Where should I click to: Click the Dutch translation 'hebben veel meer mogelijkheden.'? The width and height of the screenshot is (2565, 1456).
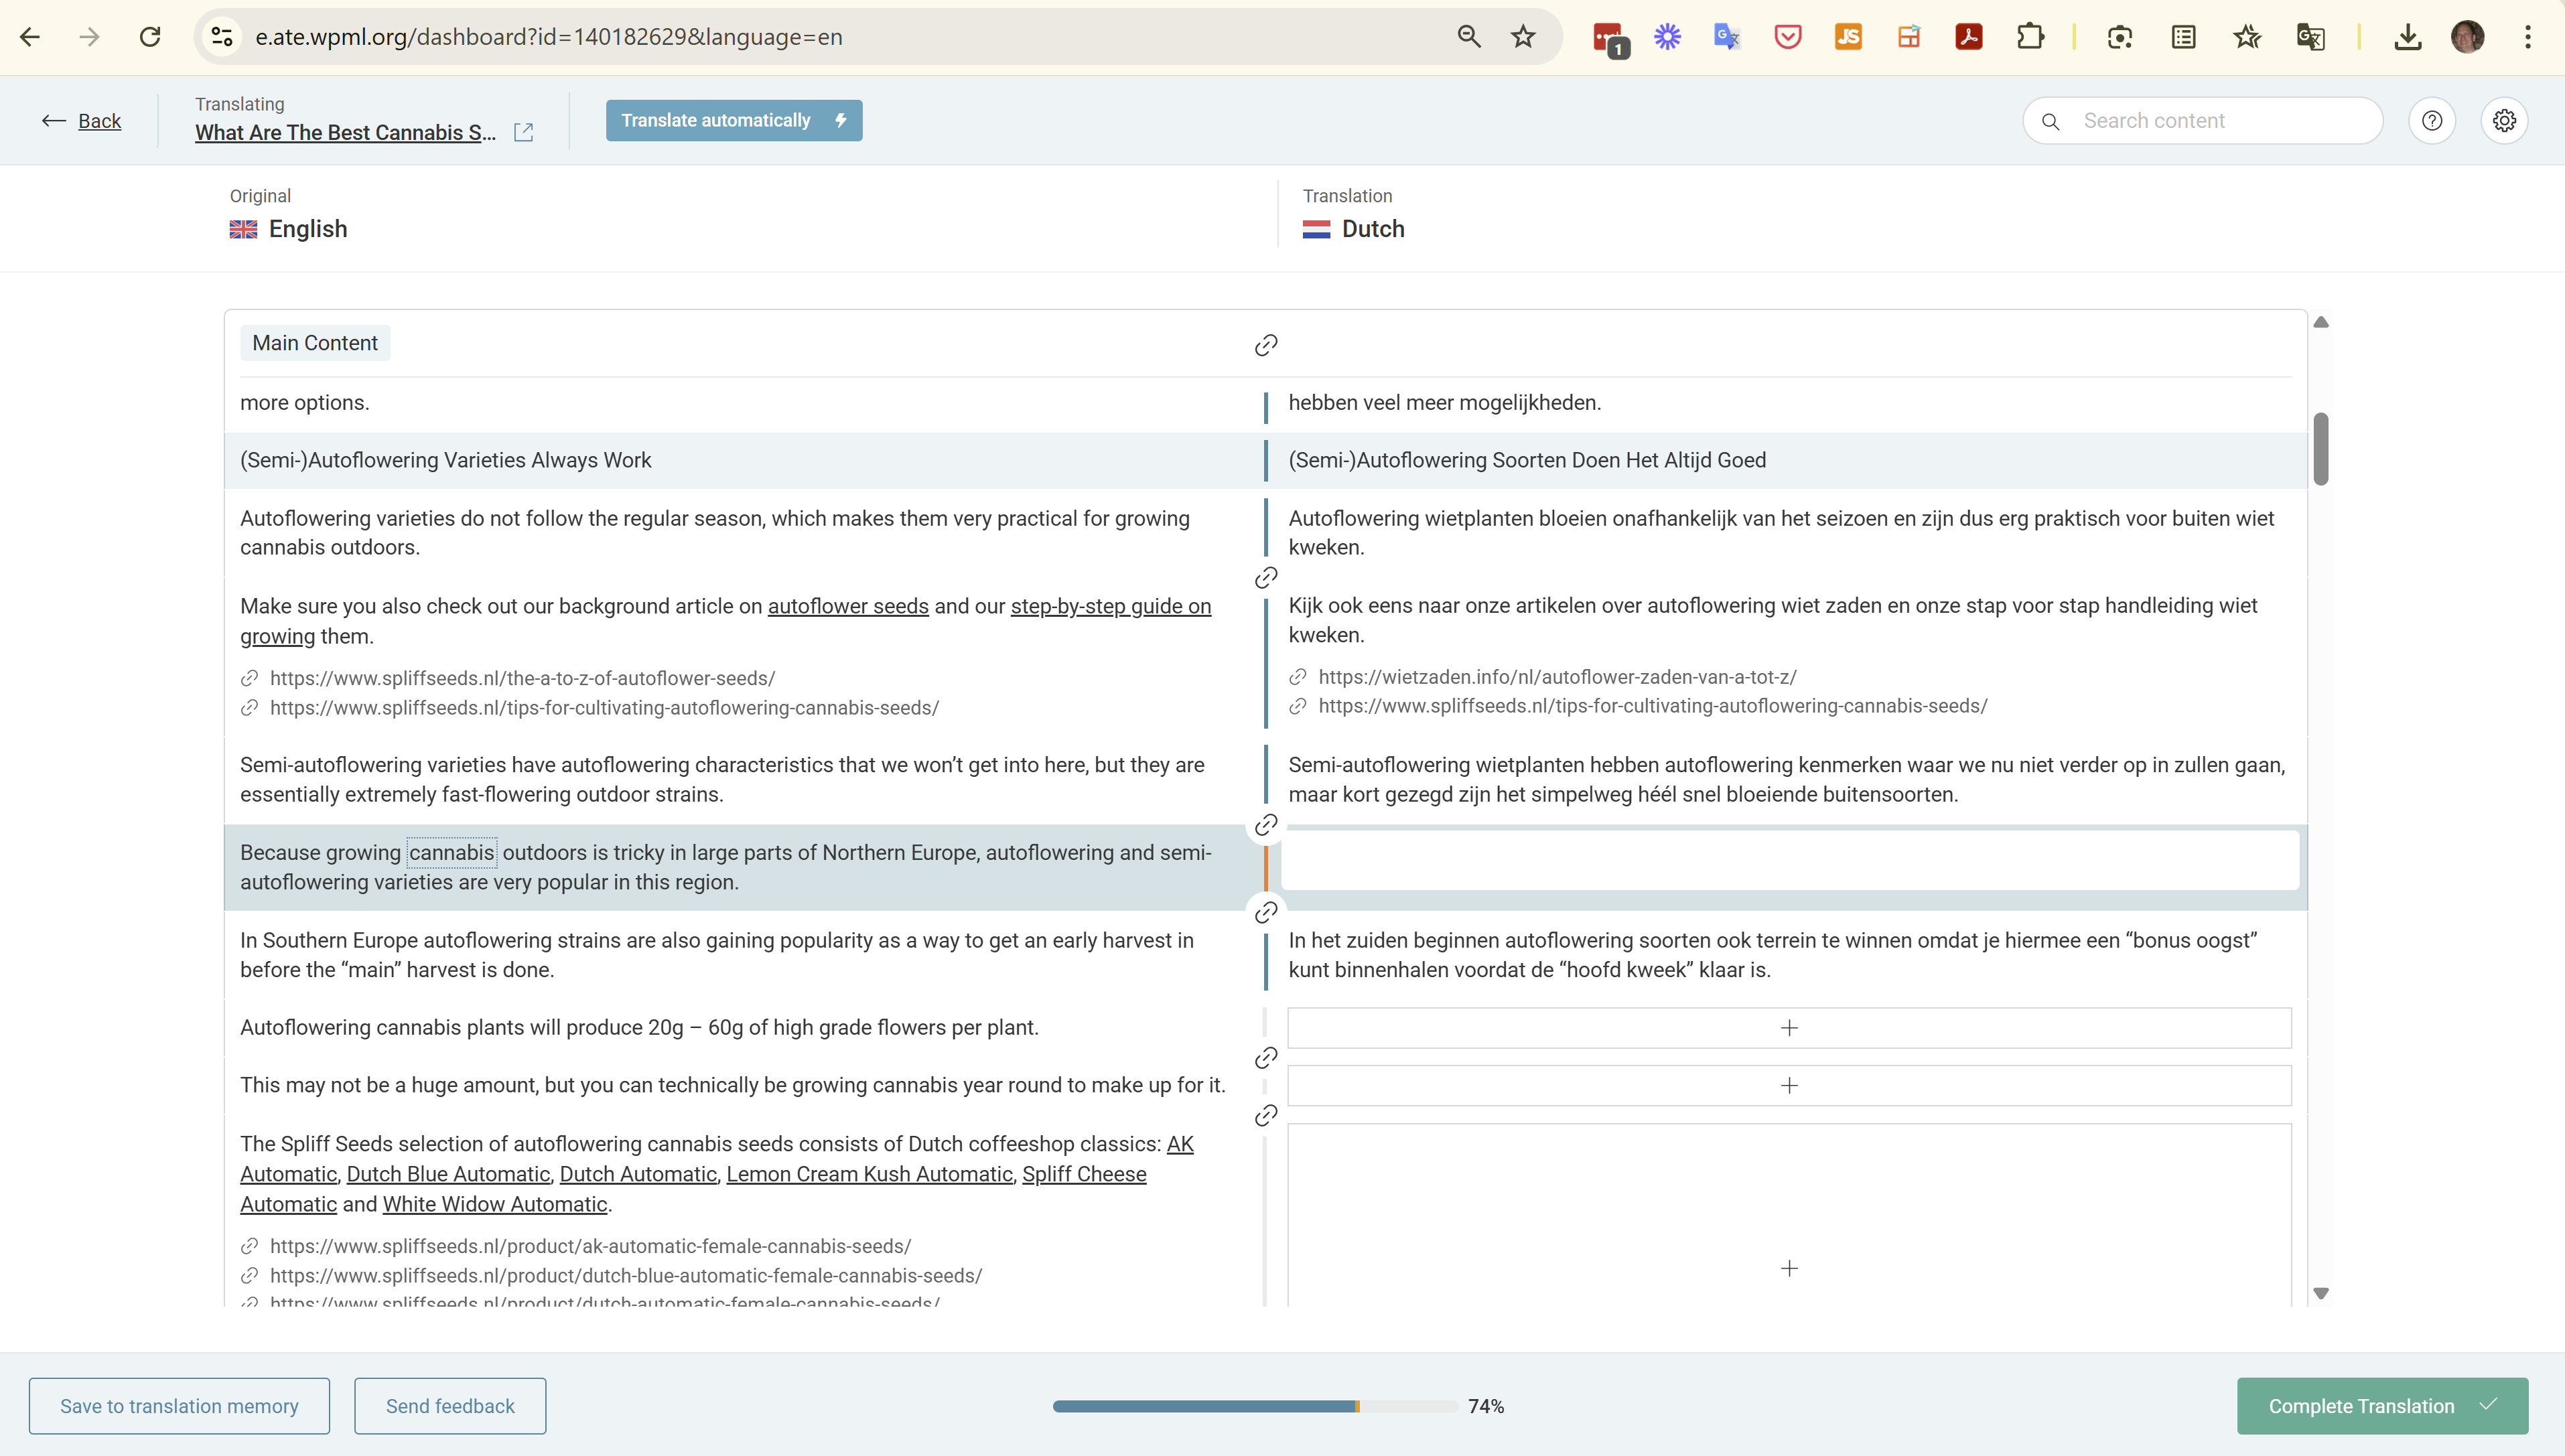pos(1444,402)
